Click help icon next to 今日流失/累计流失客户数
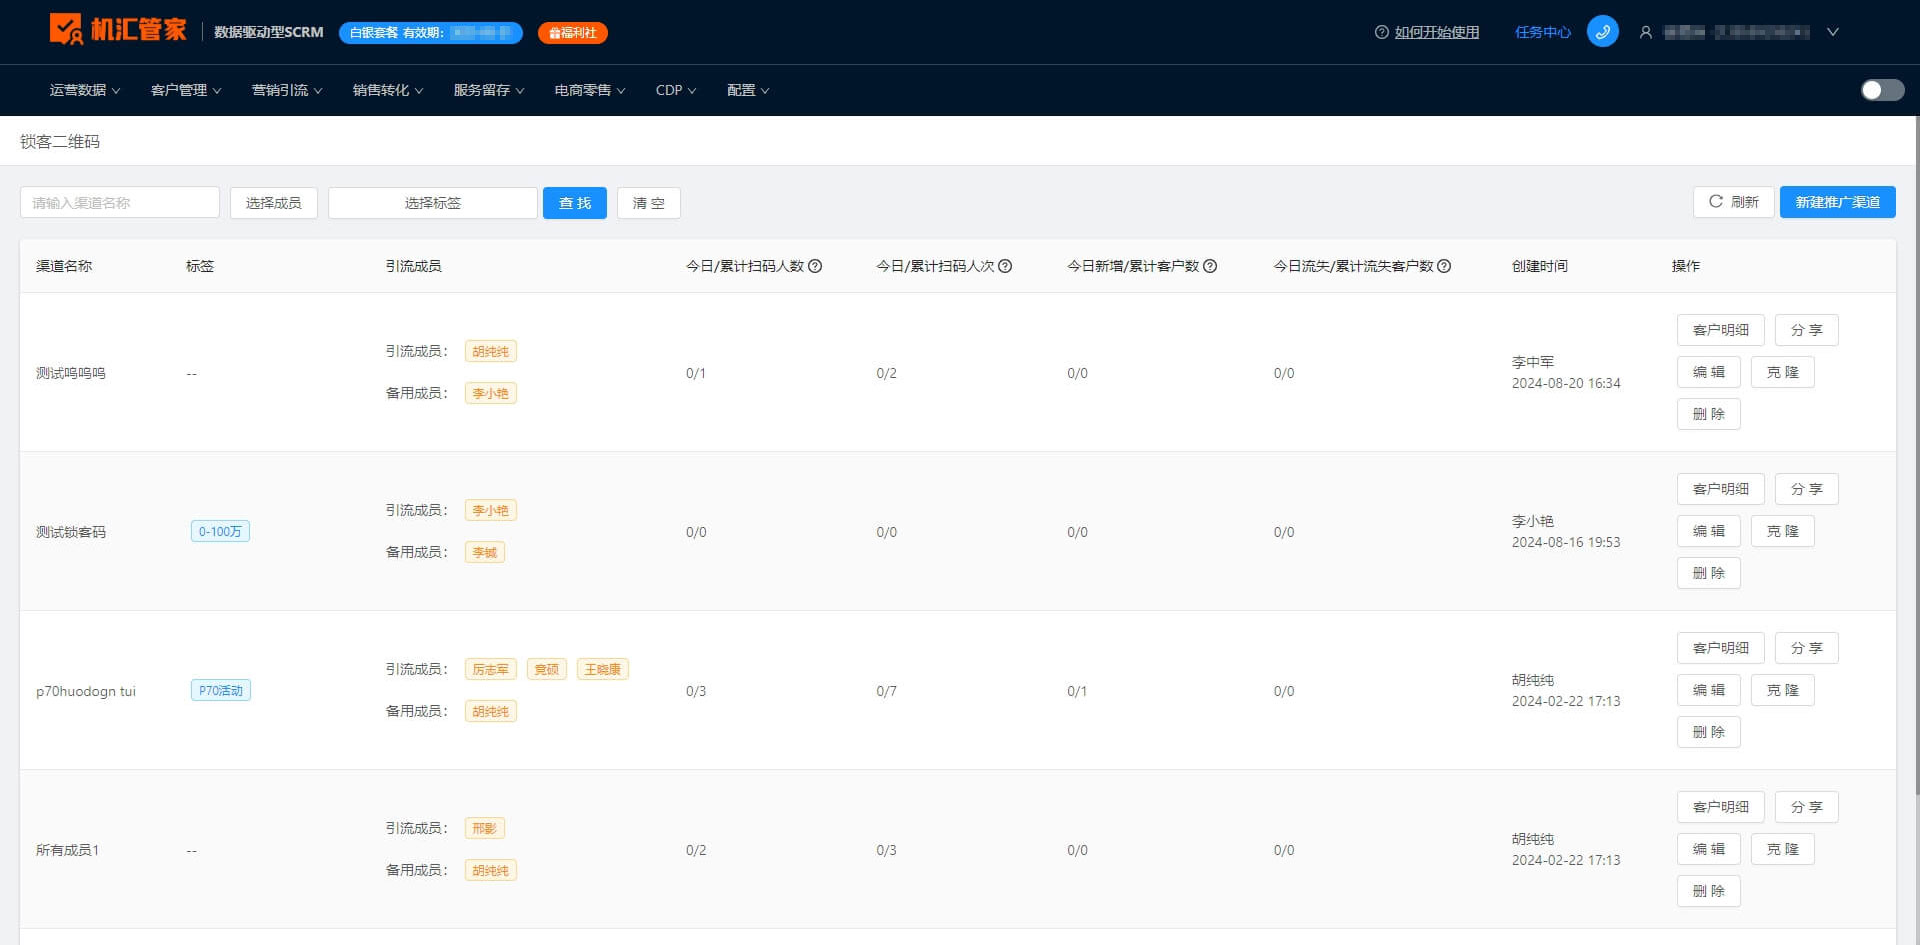Screen dimensions: 1920x945 click(1444, 266)
